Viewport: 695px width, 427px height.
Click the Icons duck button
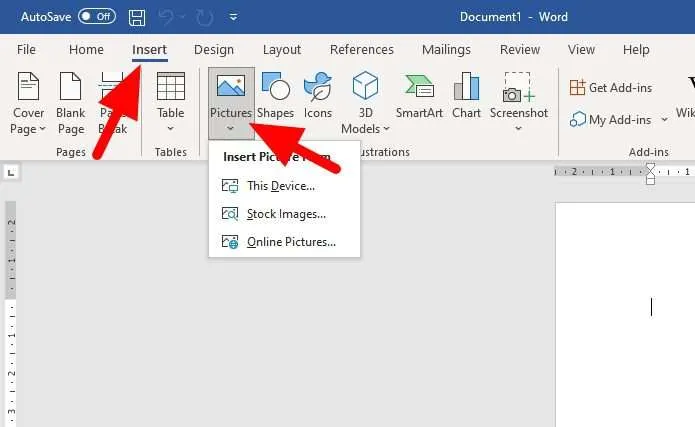(x=317, y=97)
